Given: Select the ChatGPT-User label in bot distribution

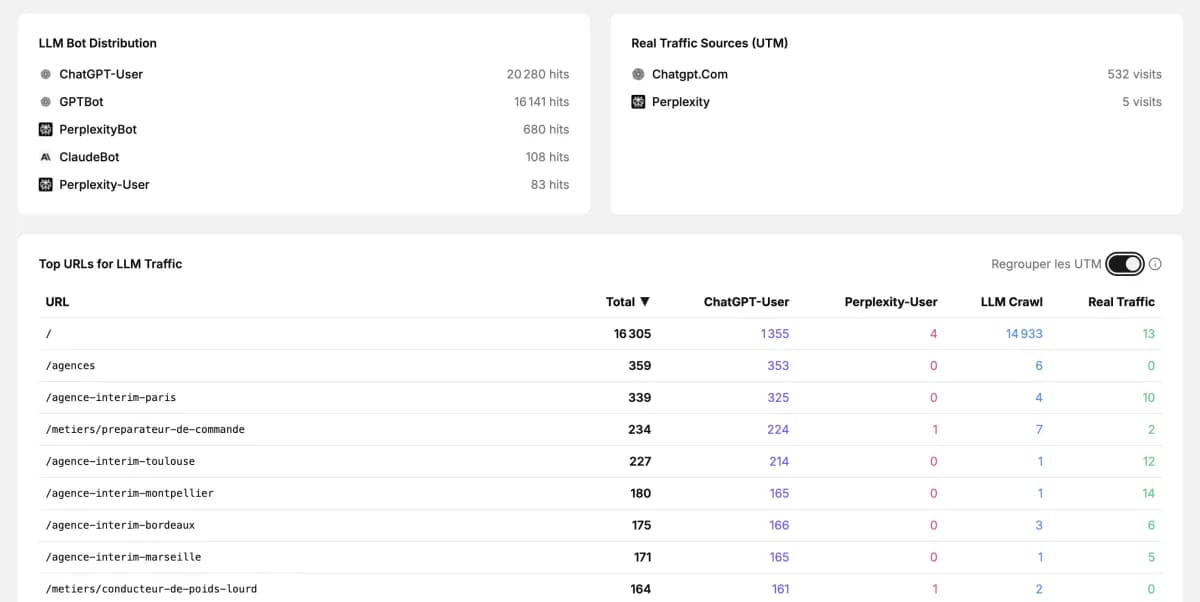Looking at the screenshot, I should 101,74.
